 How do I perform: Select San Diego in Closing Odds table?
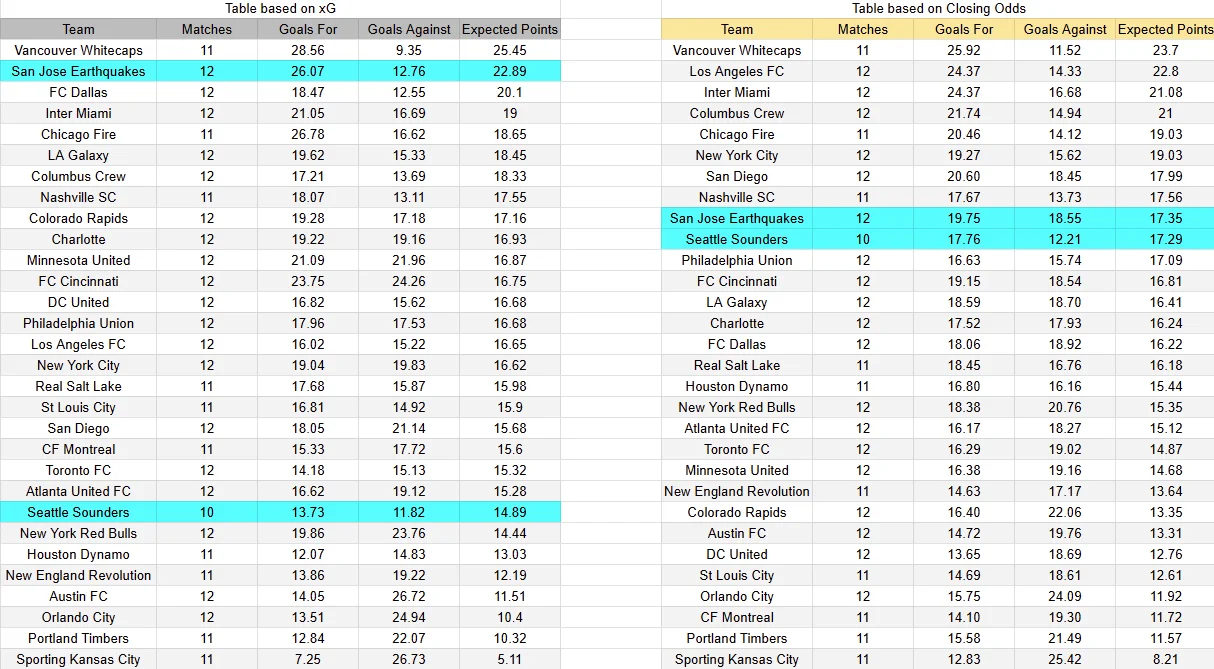pos(737,176)
